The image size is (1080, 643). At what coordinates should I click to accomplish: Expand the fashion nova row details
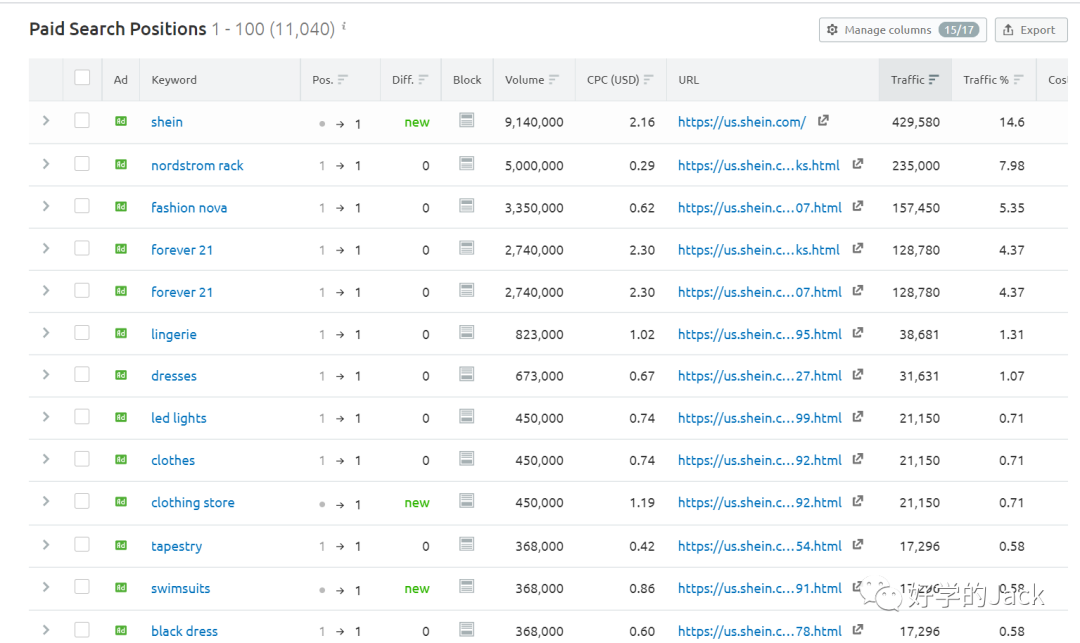click(46, 206)
